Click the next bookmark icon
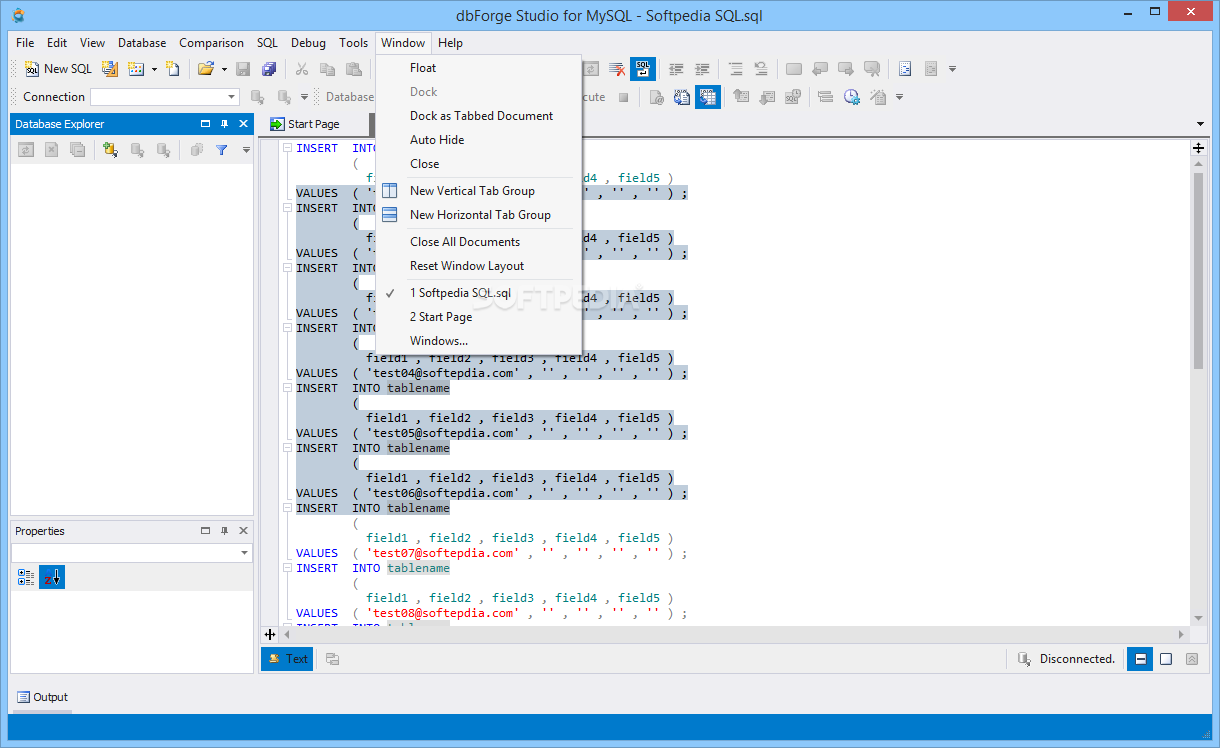The height and width of the screenshot is (748, 1220). click(846, 69)
